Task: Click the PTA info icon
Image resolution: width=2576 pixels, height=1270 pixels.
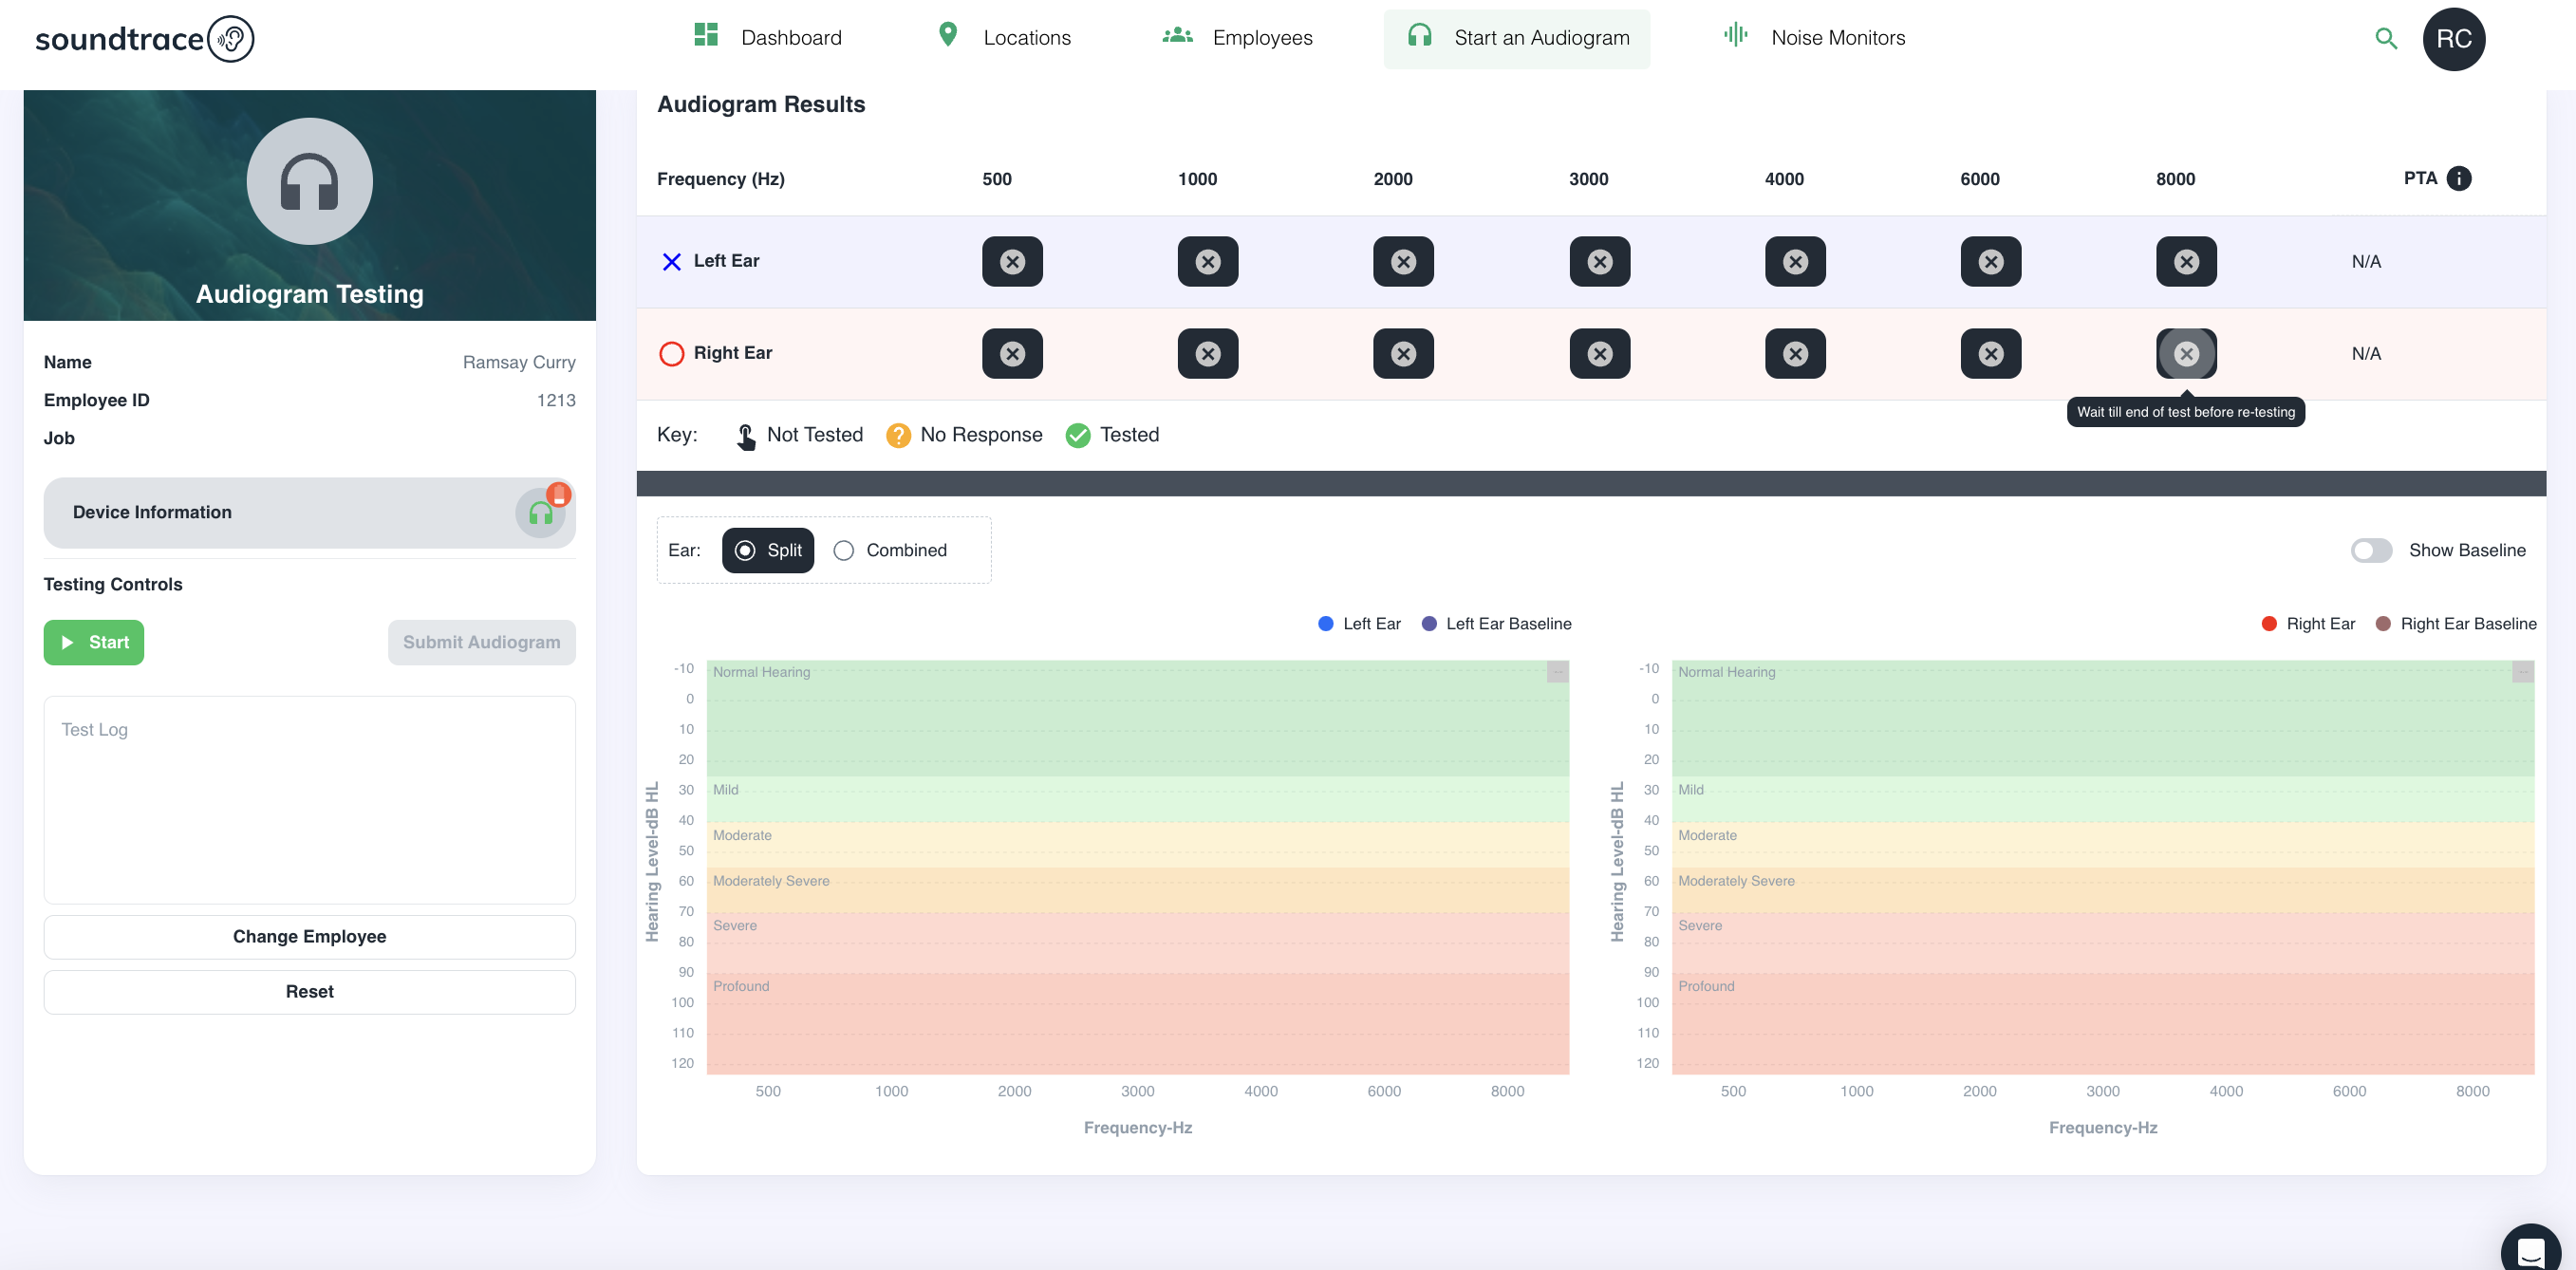Action: pos(2458,178)
